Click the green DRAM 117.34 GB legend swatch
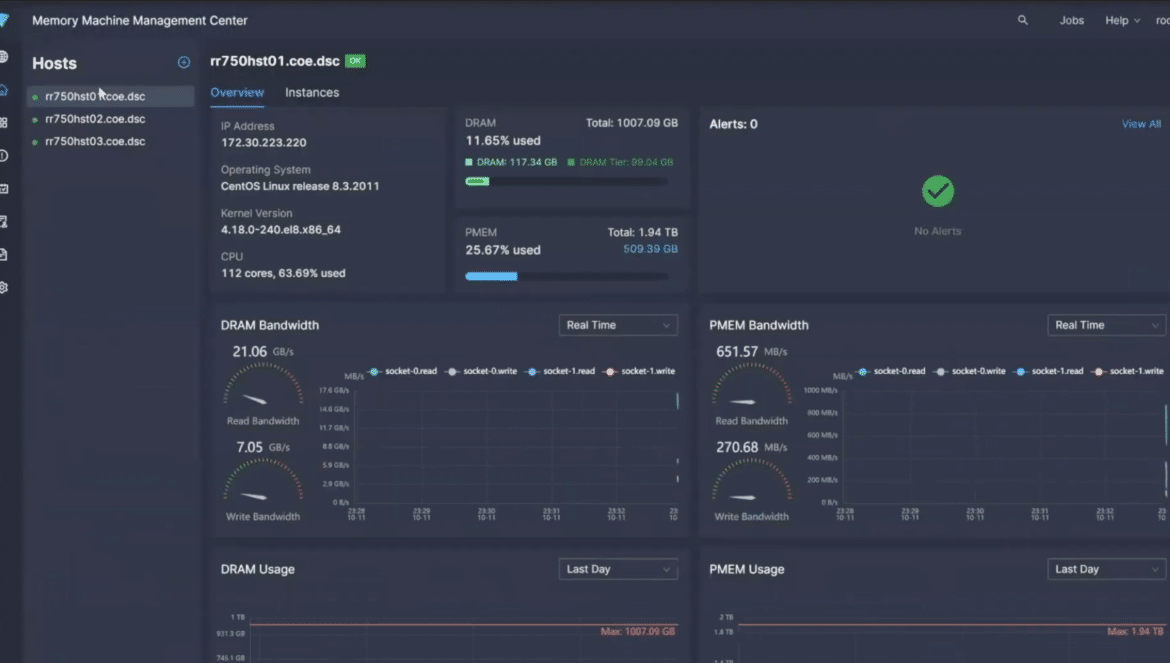 469,162
